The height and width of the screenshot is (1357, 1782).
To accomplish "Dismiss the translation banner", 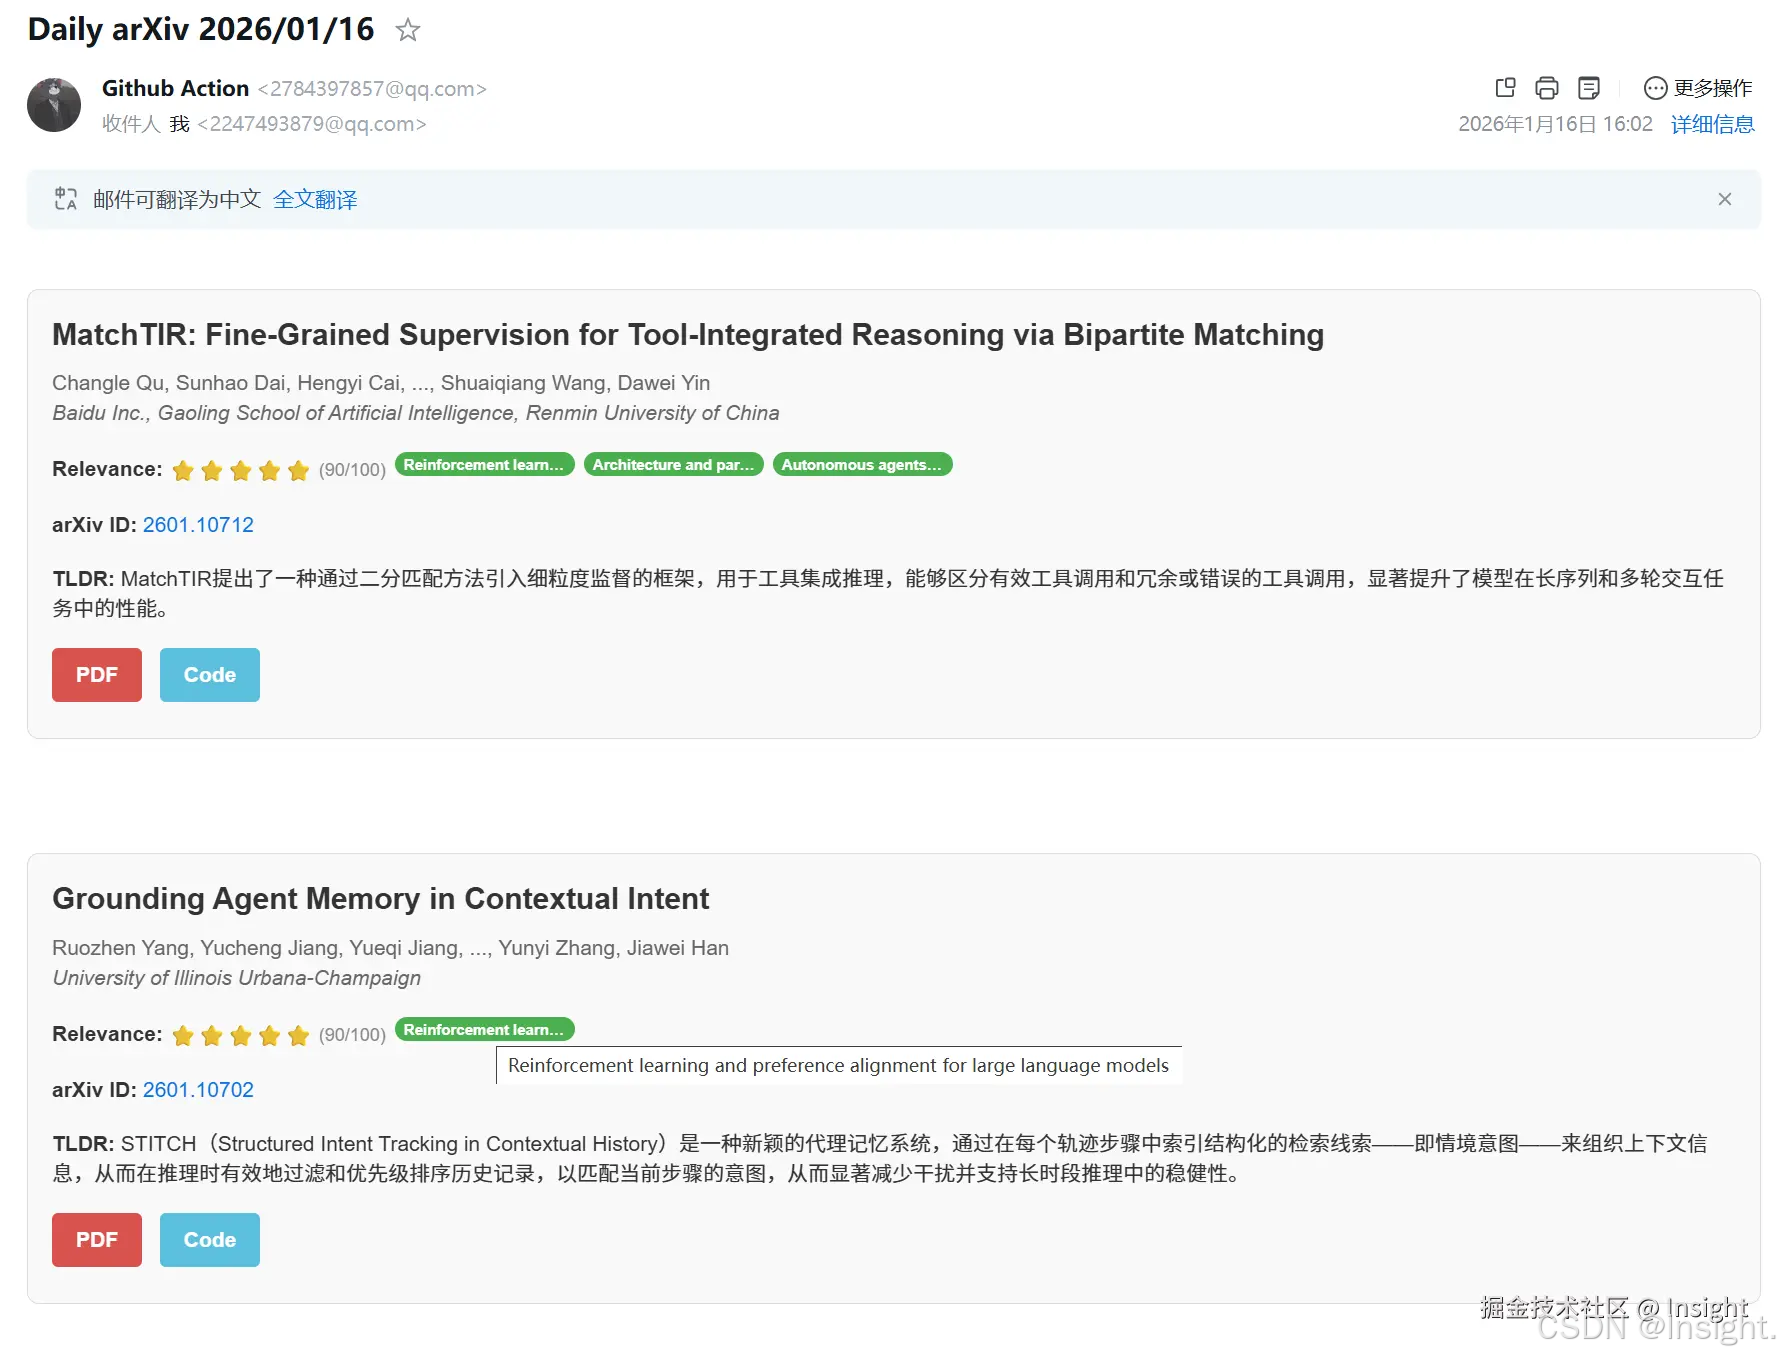I will click(x=1725, y=199).
